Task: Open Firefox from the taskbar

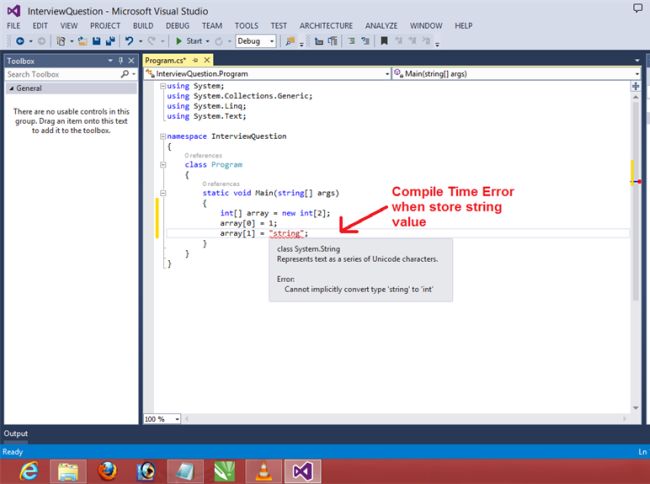Action: pos(105,470)
